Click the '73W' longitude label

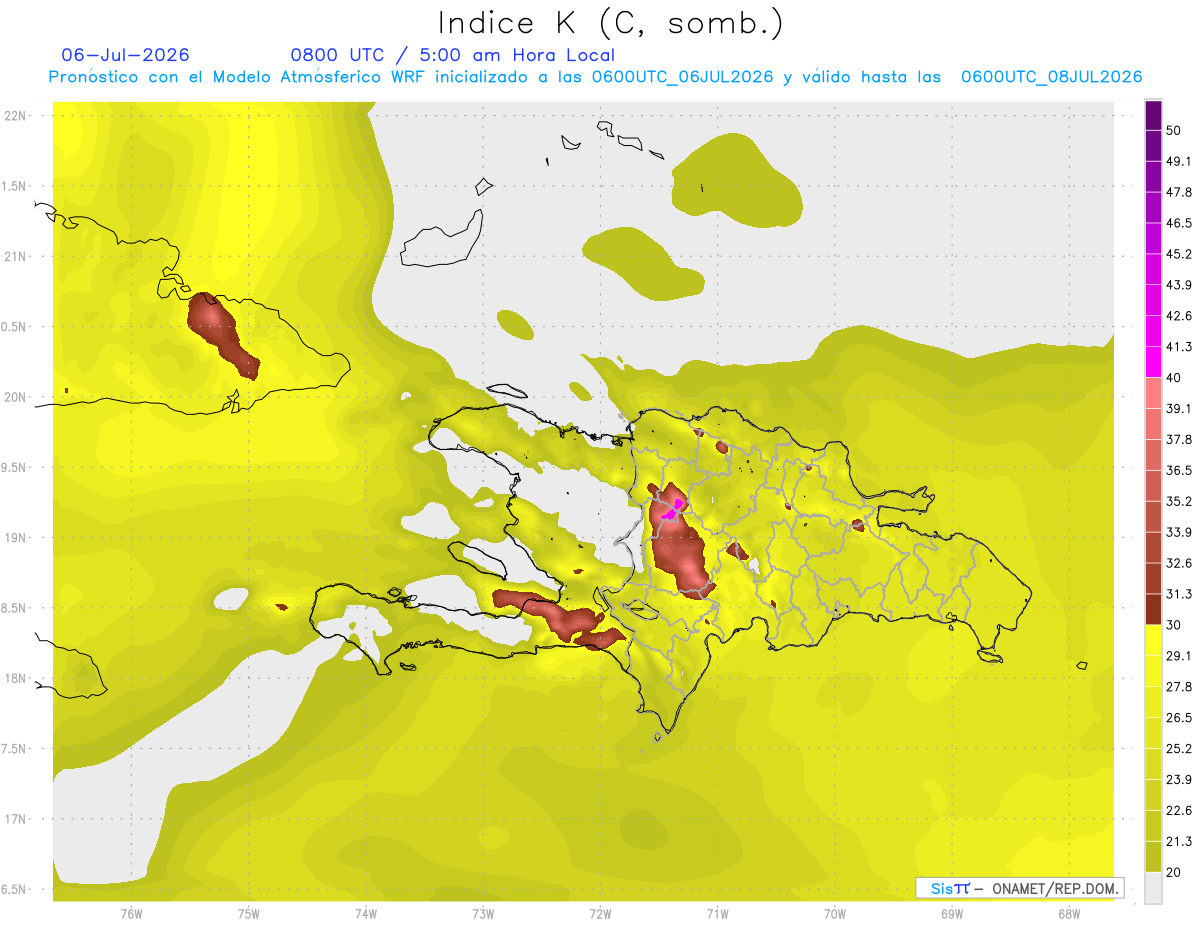click(483, 913)
